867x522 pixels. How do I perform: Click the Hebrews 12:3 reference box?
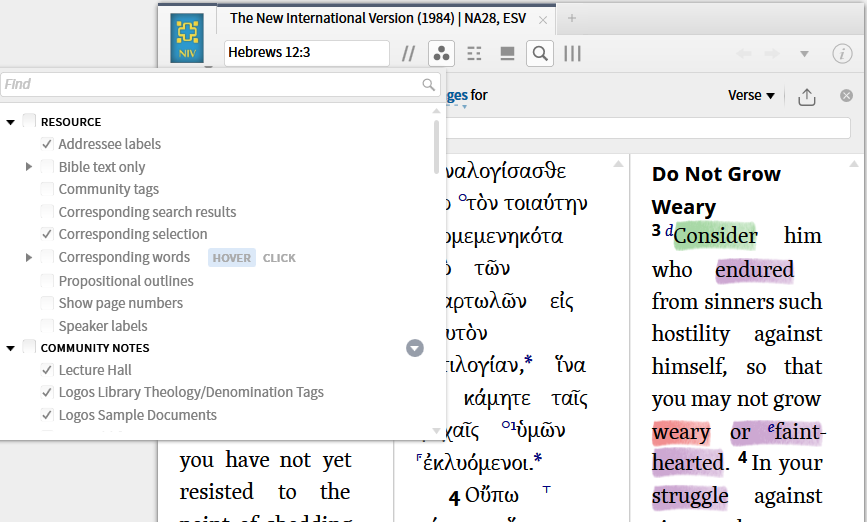tap(307, 53)
